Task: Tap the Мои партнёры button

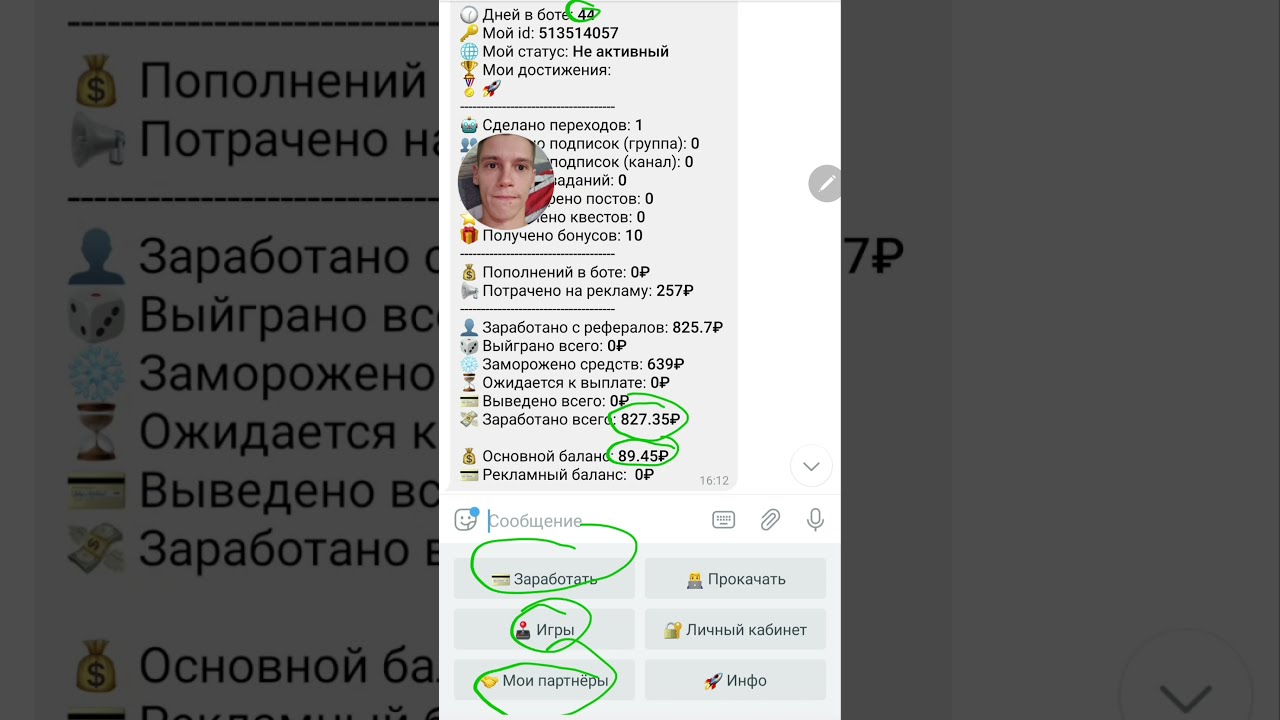Action: [544, 681]
